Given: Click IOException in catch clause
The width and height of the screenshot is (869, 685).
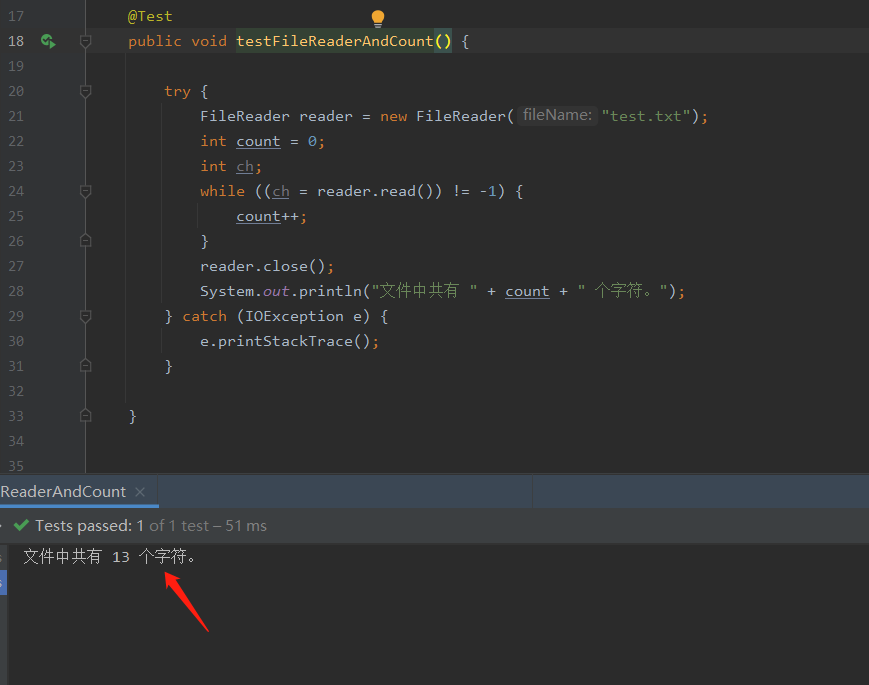Looking at the screenshot, I should (294, 316).
